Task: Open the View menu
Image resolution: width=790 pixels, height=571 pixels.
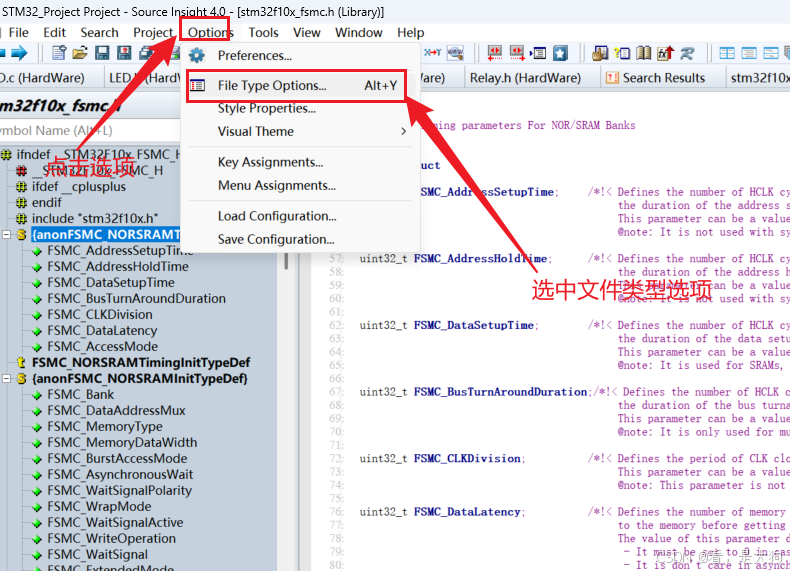Action: pos(306,33)
